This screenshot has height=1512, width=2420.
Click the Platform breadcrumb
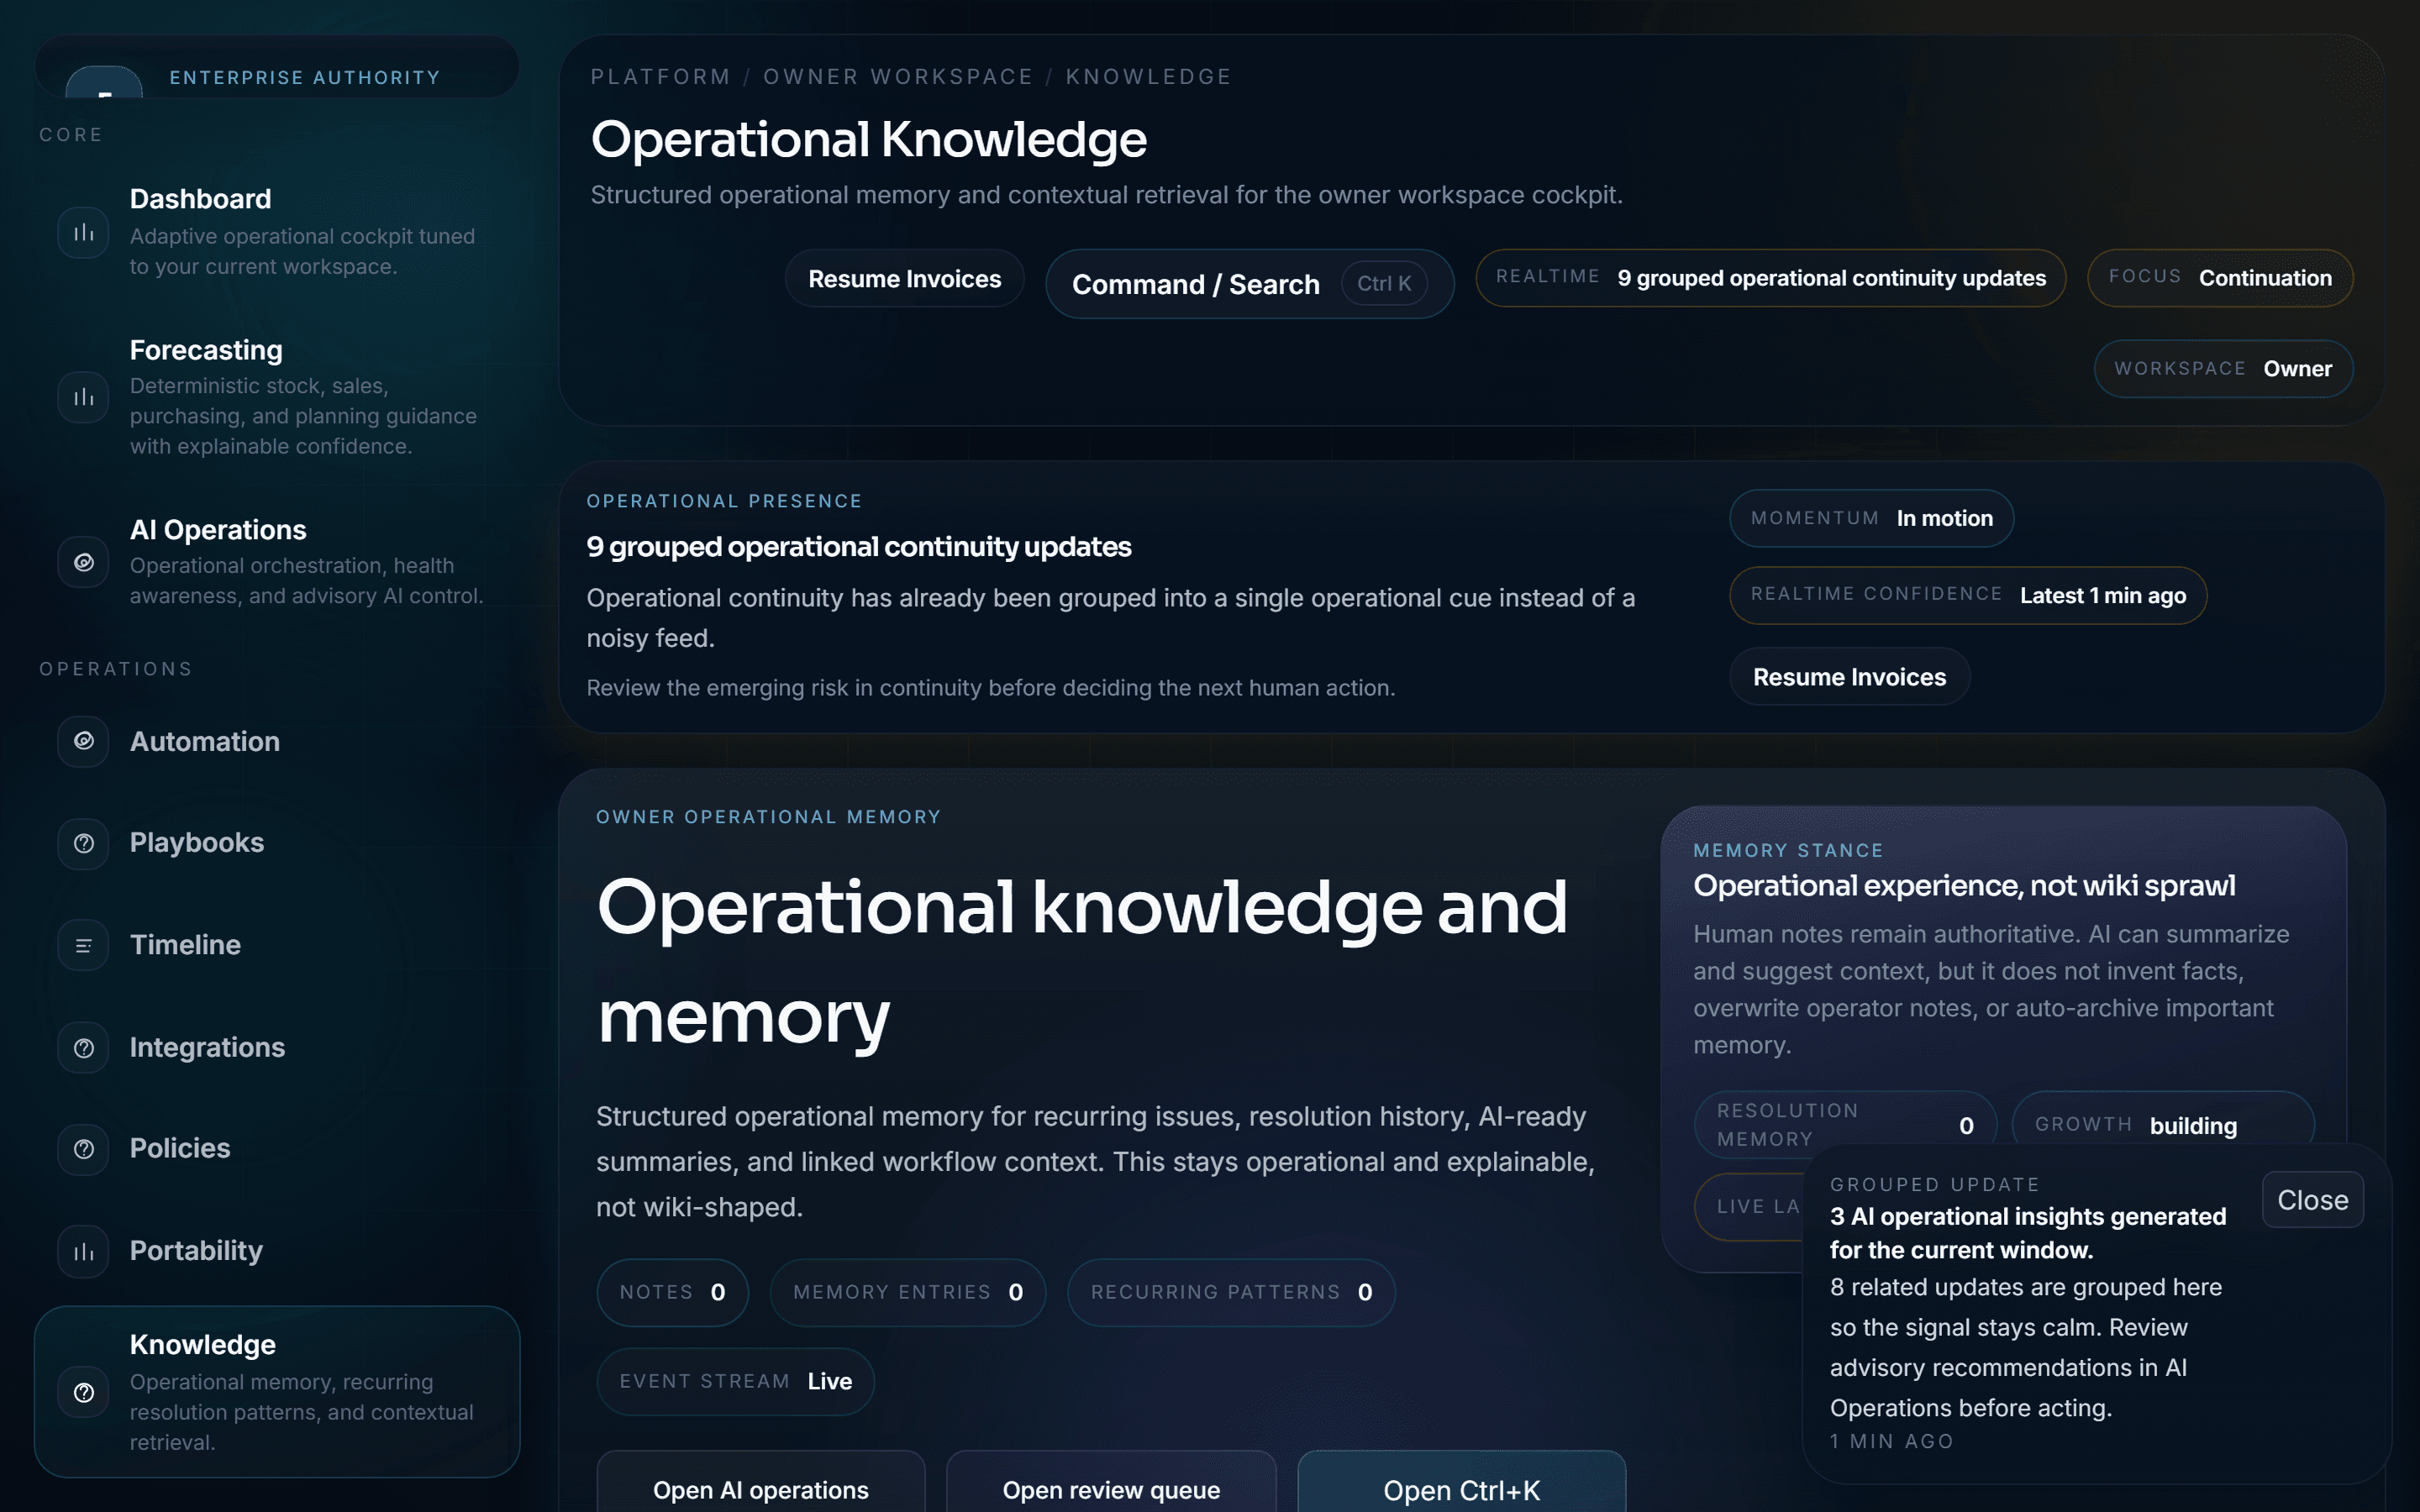click(x=661, y=77)
